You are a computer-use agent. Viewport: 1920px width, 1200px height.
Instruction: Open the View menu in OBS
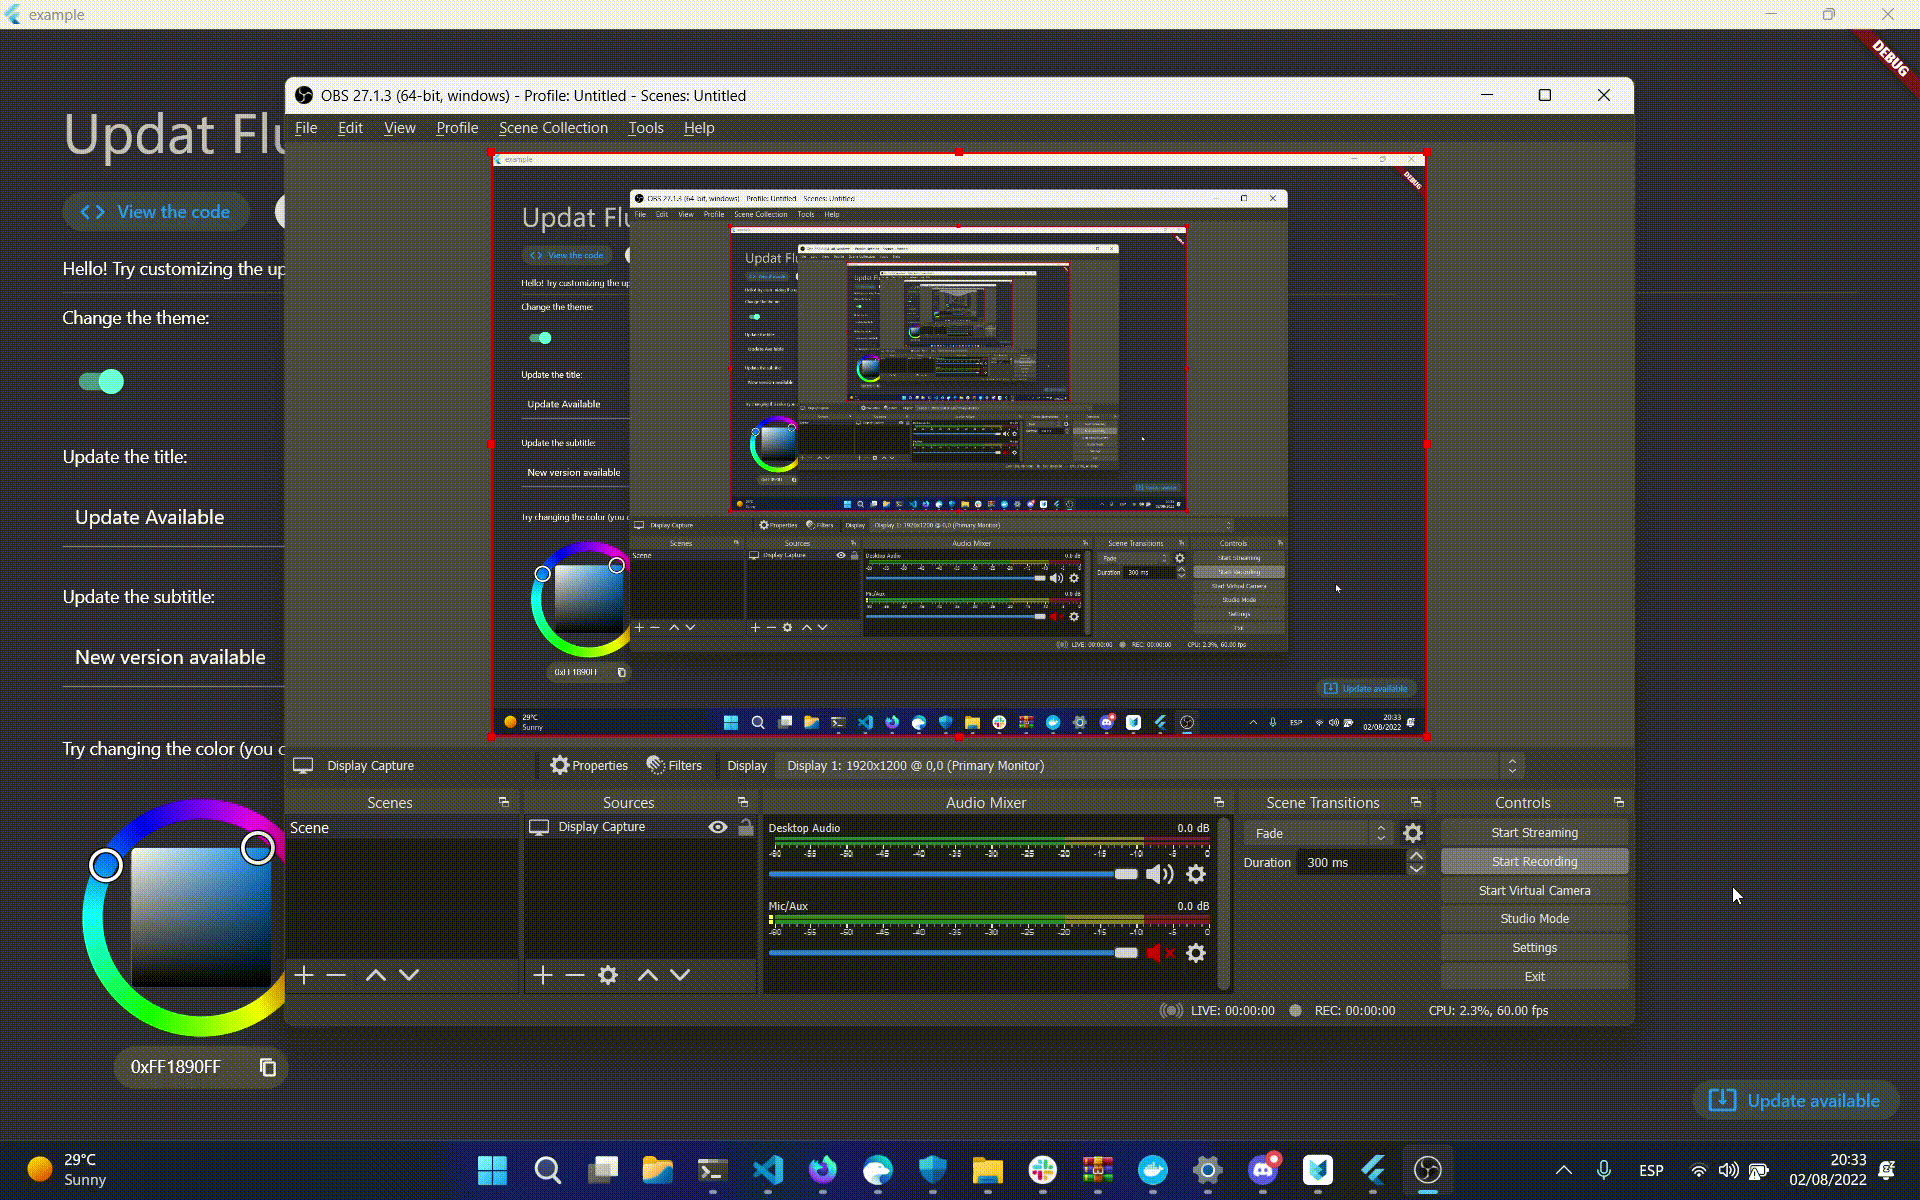click(x=399, y=127)
